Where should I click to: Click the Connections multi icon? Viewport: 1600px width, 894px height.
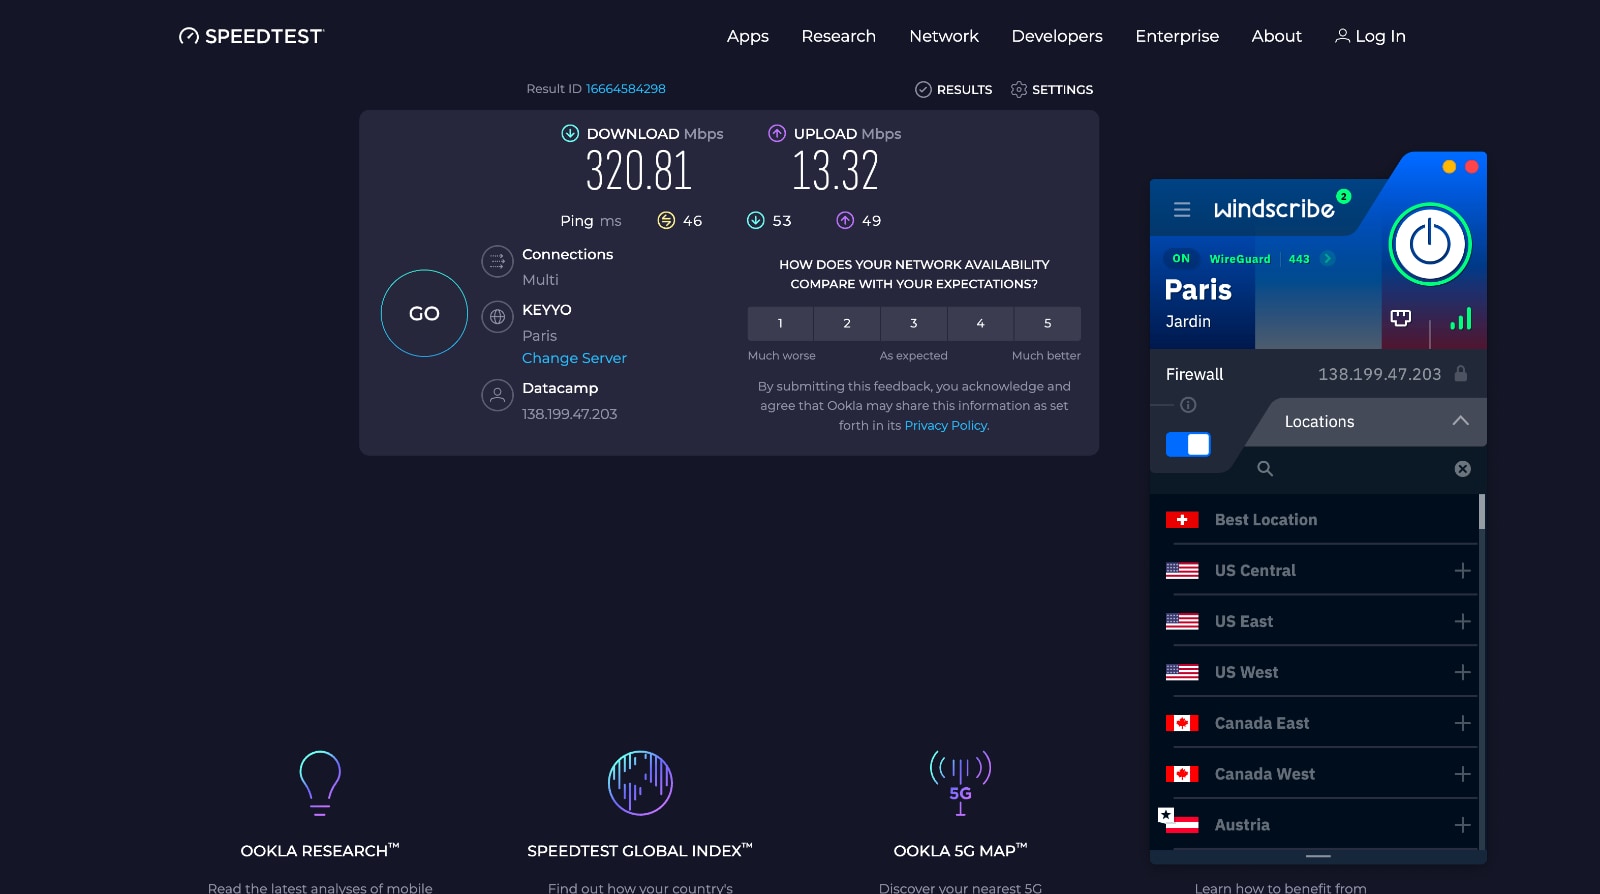coord(497,262)
